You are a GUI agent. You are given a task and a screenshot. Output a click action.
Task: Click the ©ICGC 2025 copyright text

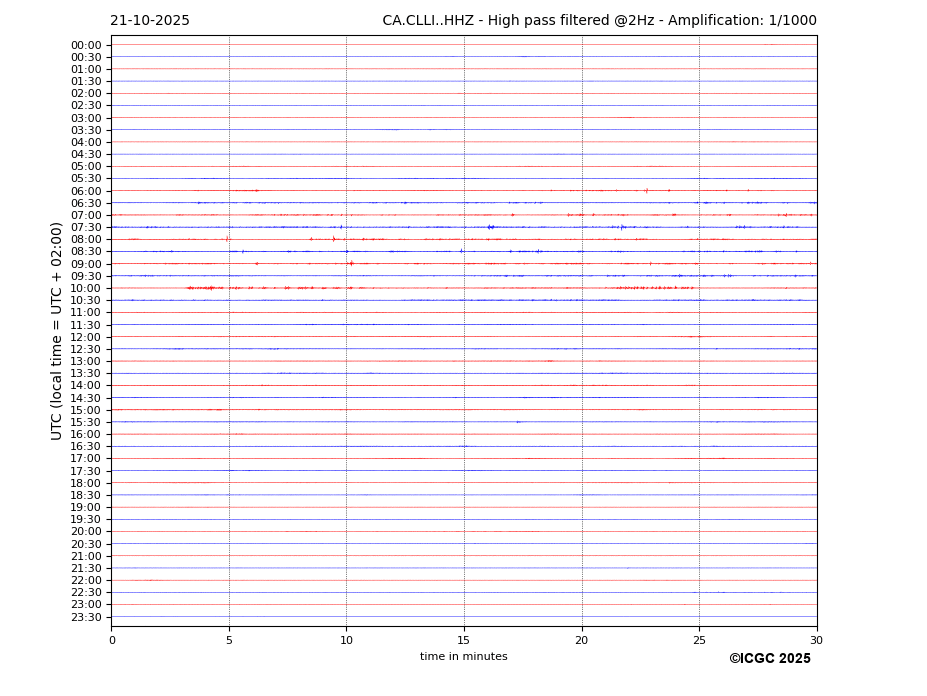(769, 659)
